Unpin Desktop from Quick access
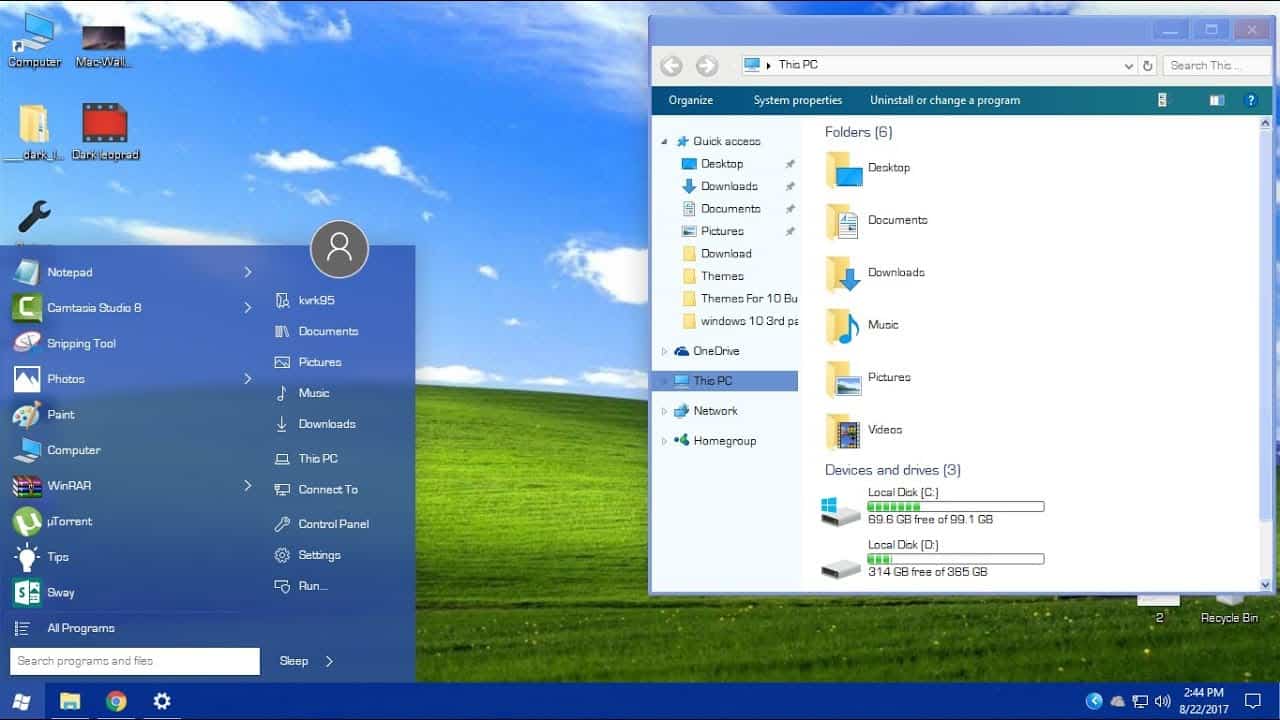 click(x=789, y=163)
